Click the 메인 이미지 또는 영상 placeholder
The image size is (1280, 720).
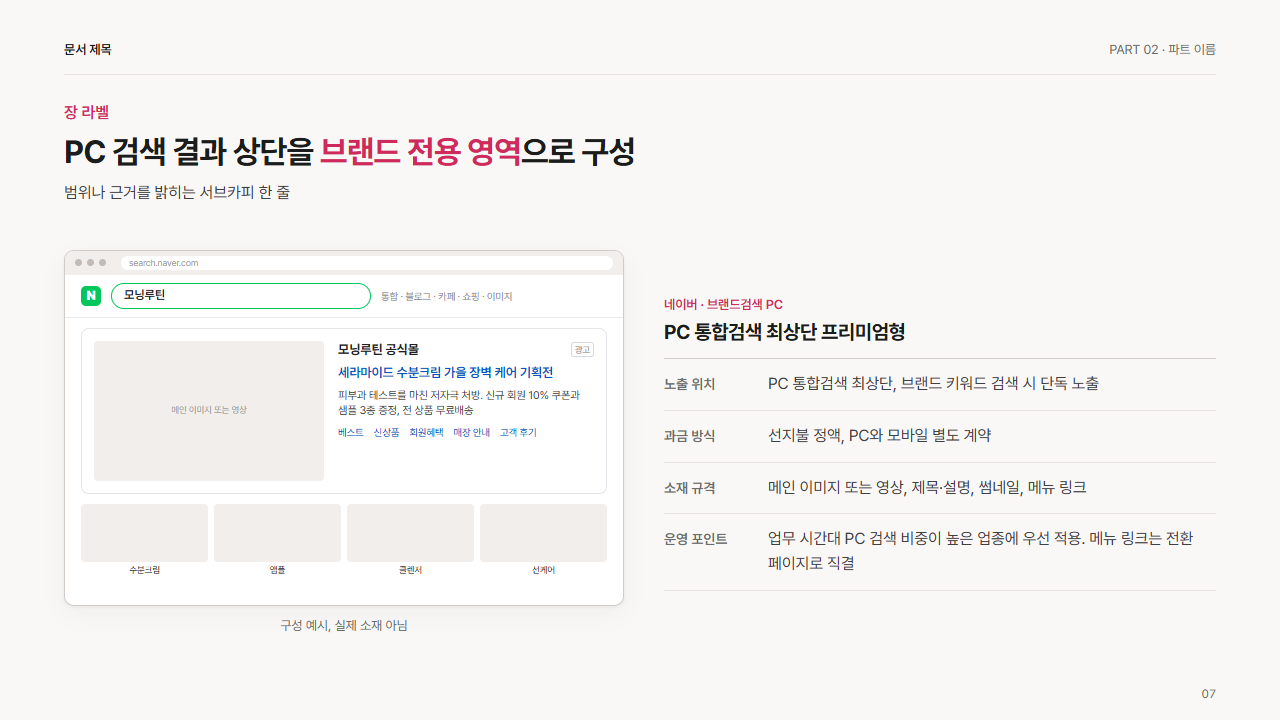[x=209, y=411]
